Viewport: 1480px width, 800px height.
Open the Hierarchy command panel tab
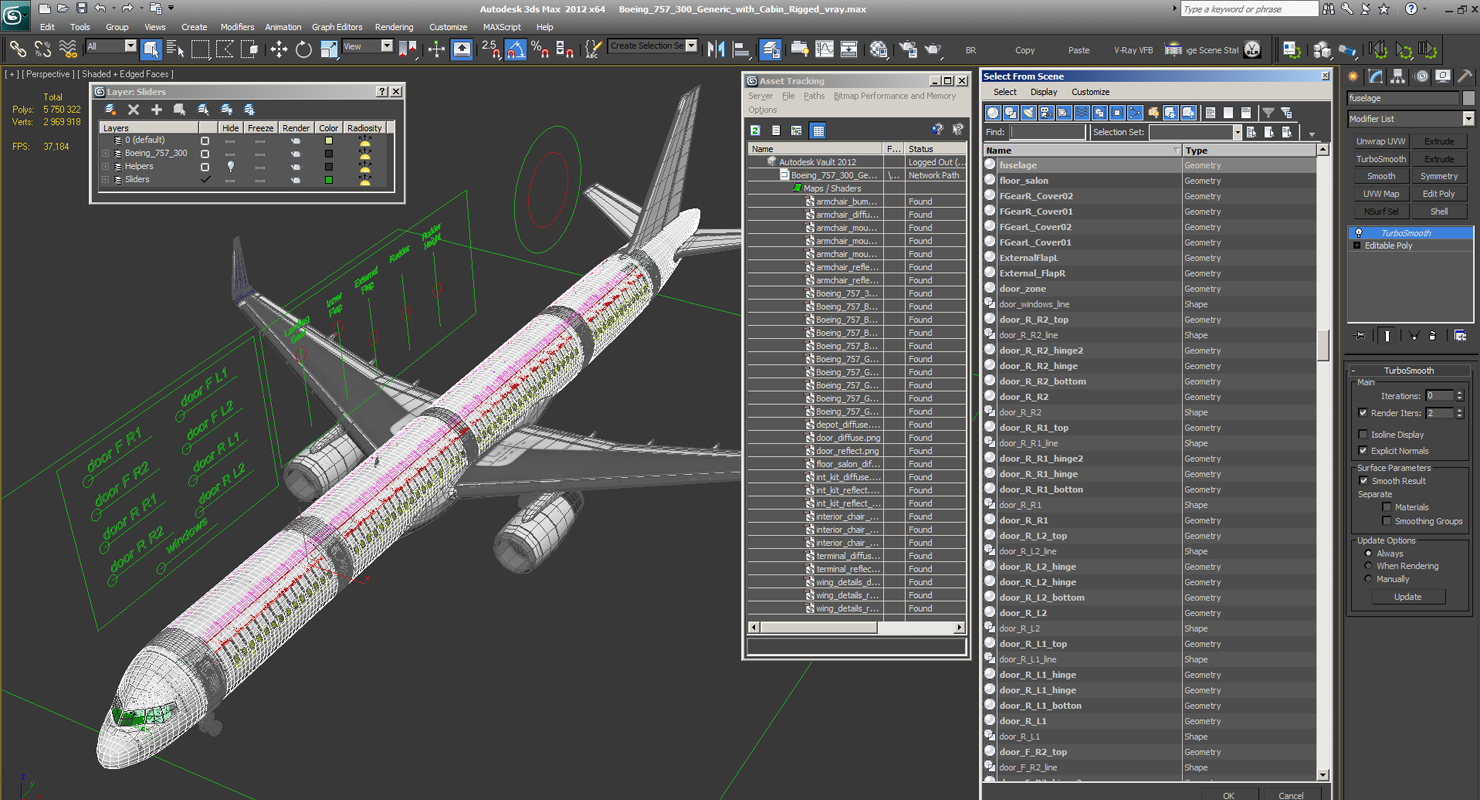coord(1398,77)
